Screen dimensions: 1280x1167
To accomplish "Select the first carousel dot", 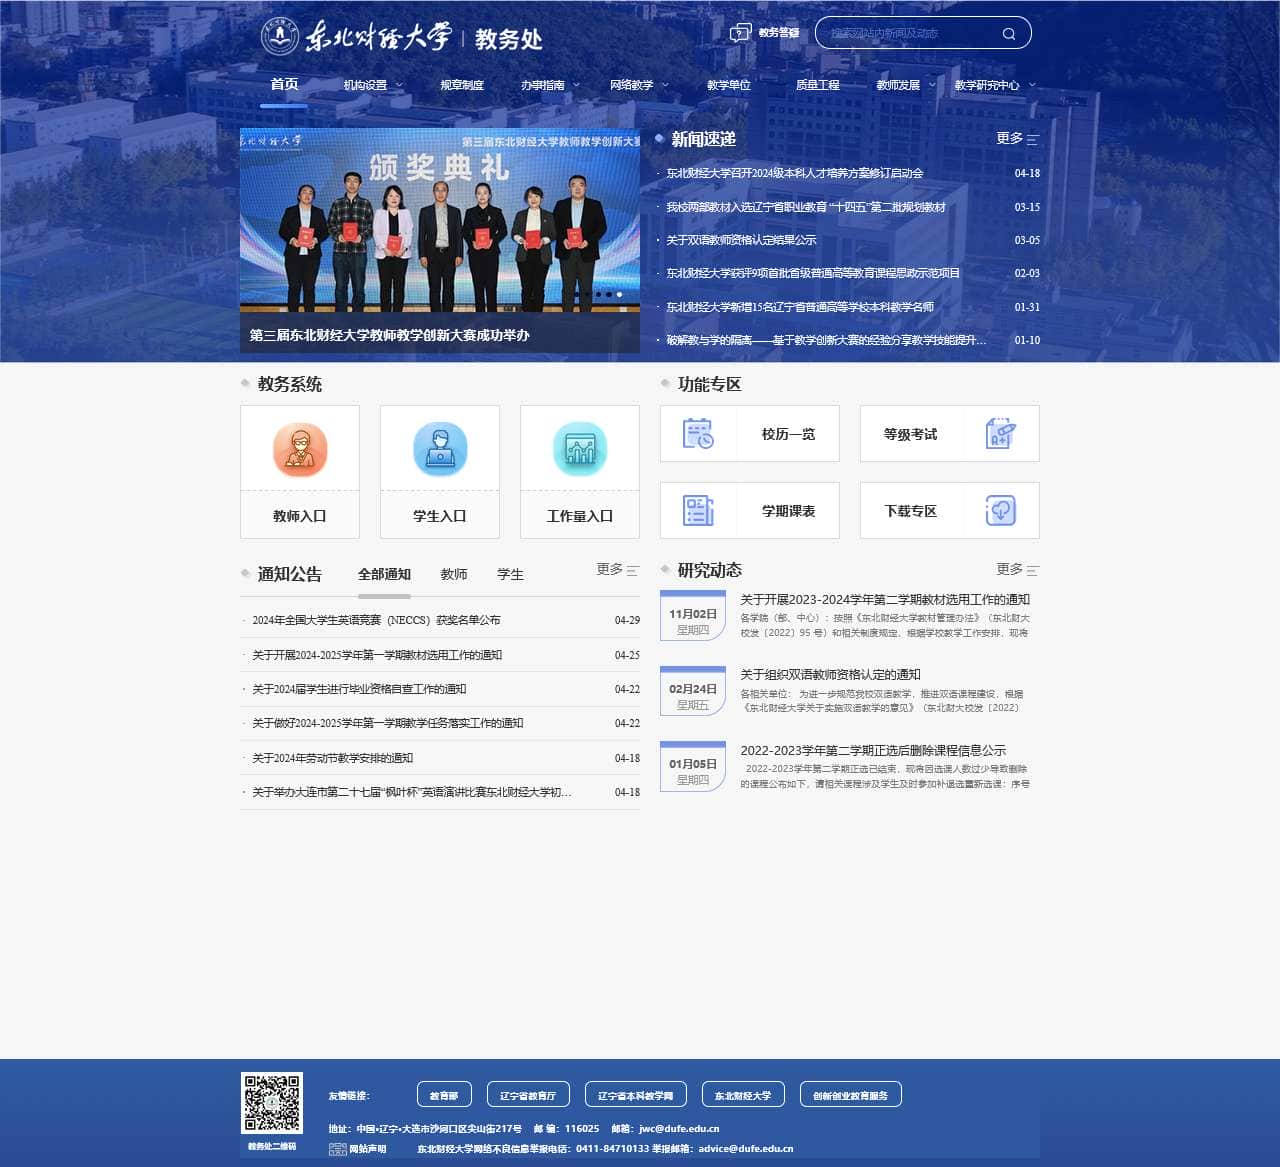I will coord(599,294).
